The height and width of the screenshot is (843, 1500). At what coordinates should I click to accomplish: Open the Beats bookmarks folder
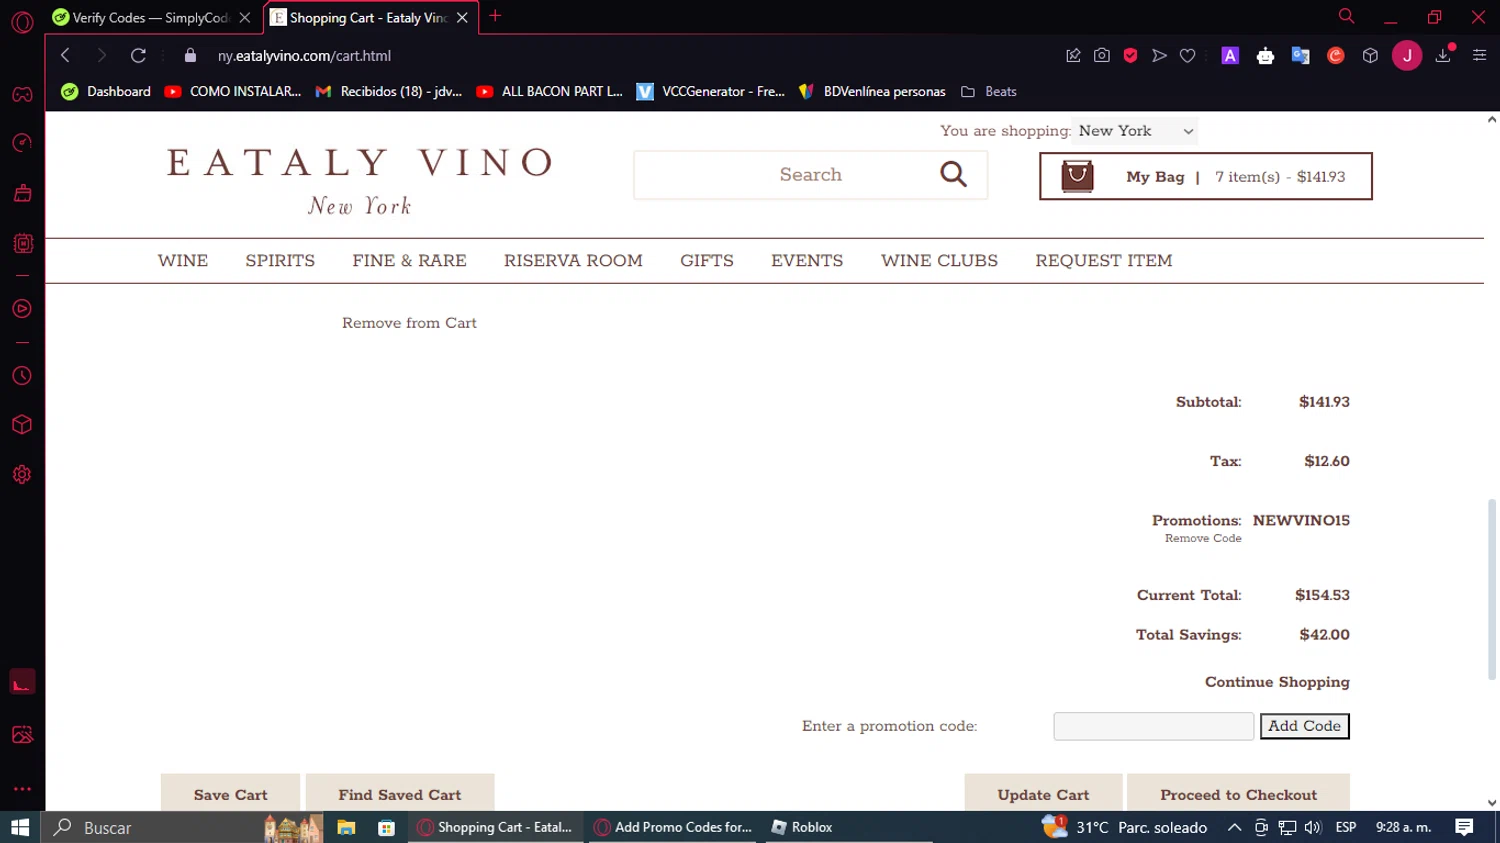tap(989, 91)
